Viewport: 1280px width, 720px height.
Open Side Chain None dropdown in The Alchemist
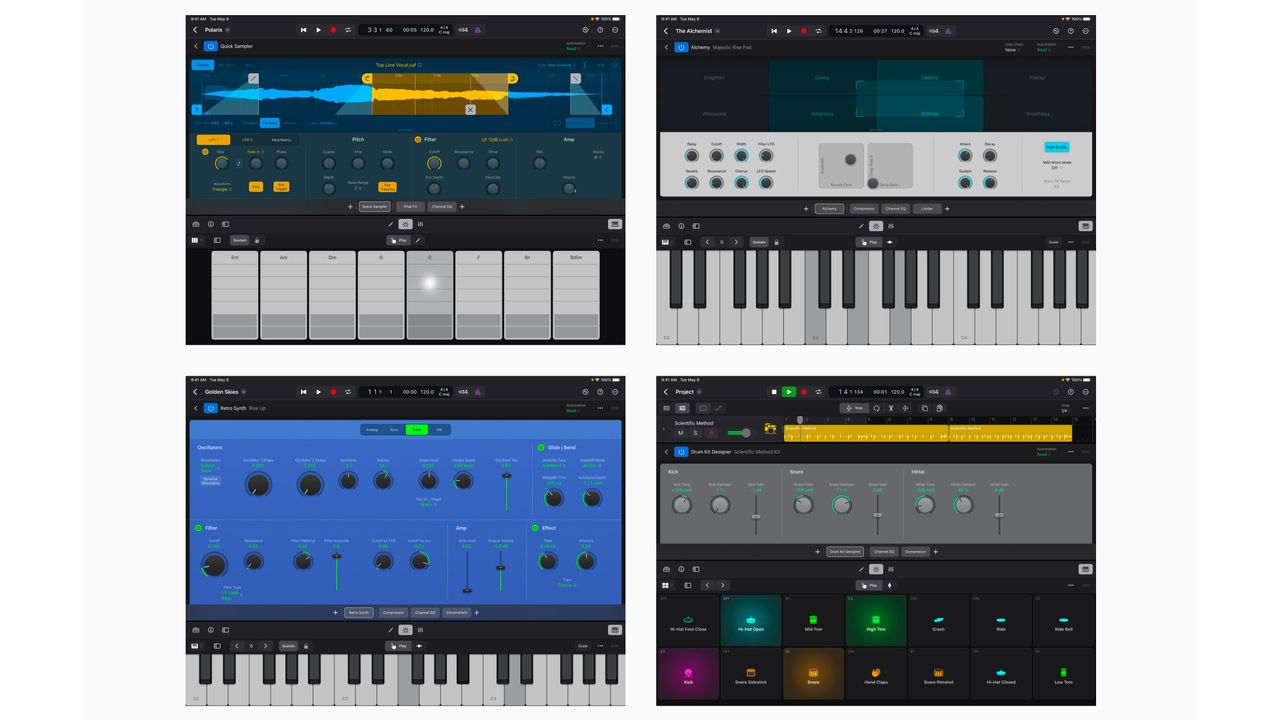(1014, 48)
